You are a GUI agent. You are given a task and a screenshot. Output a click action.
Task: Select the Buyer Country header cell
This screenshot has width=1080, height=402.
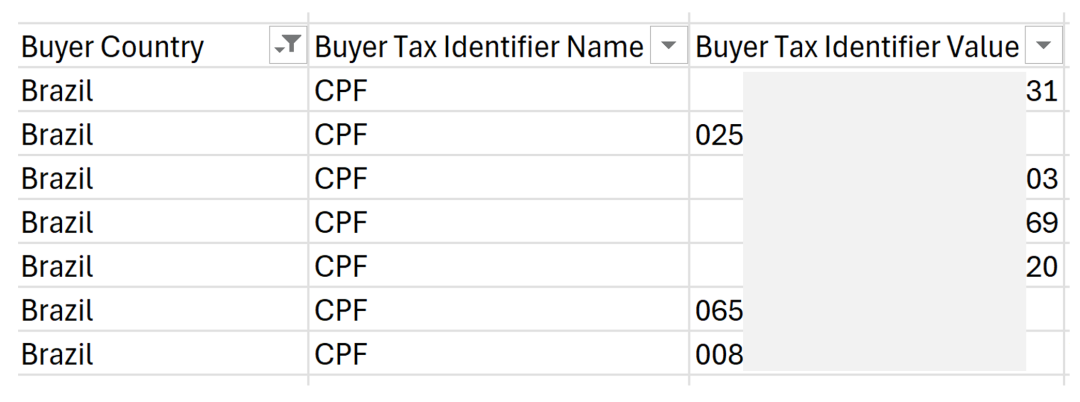coord(163,47)
